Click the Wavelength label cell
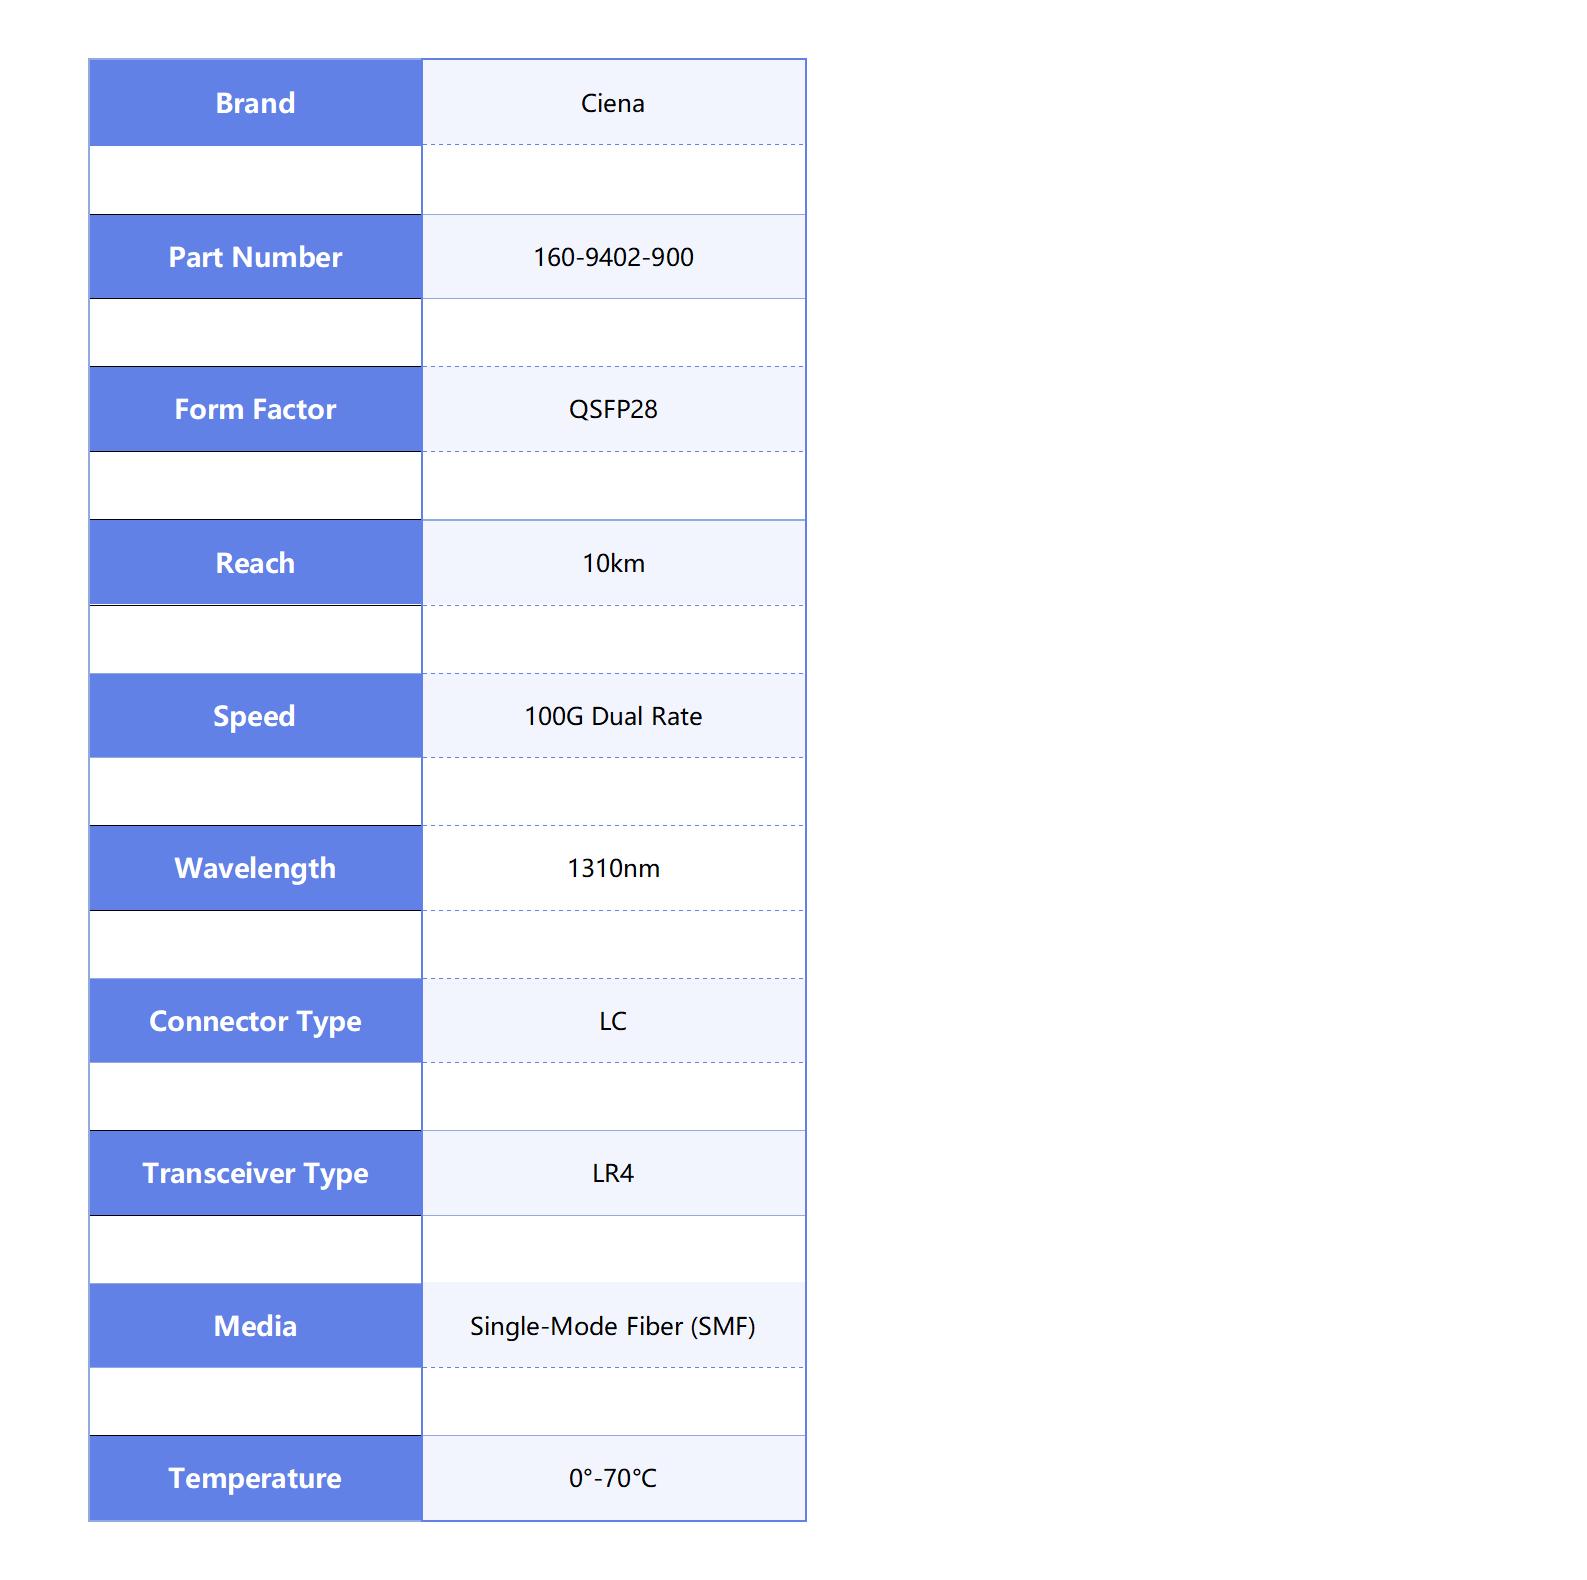Viewport: 1587px width, 1580px height. [255, 868]
